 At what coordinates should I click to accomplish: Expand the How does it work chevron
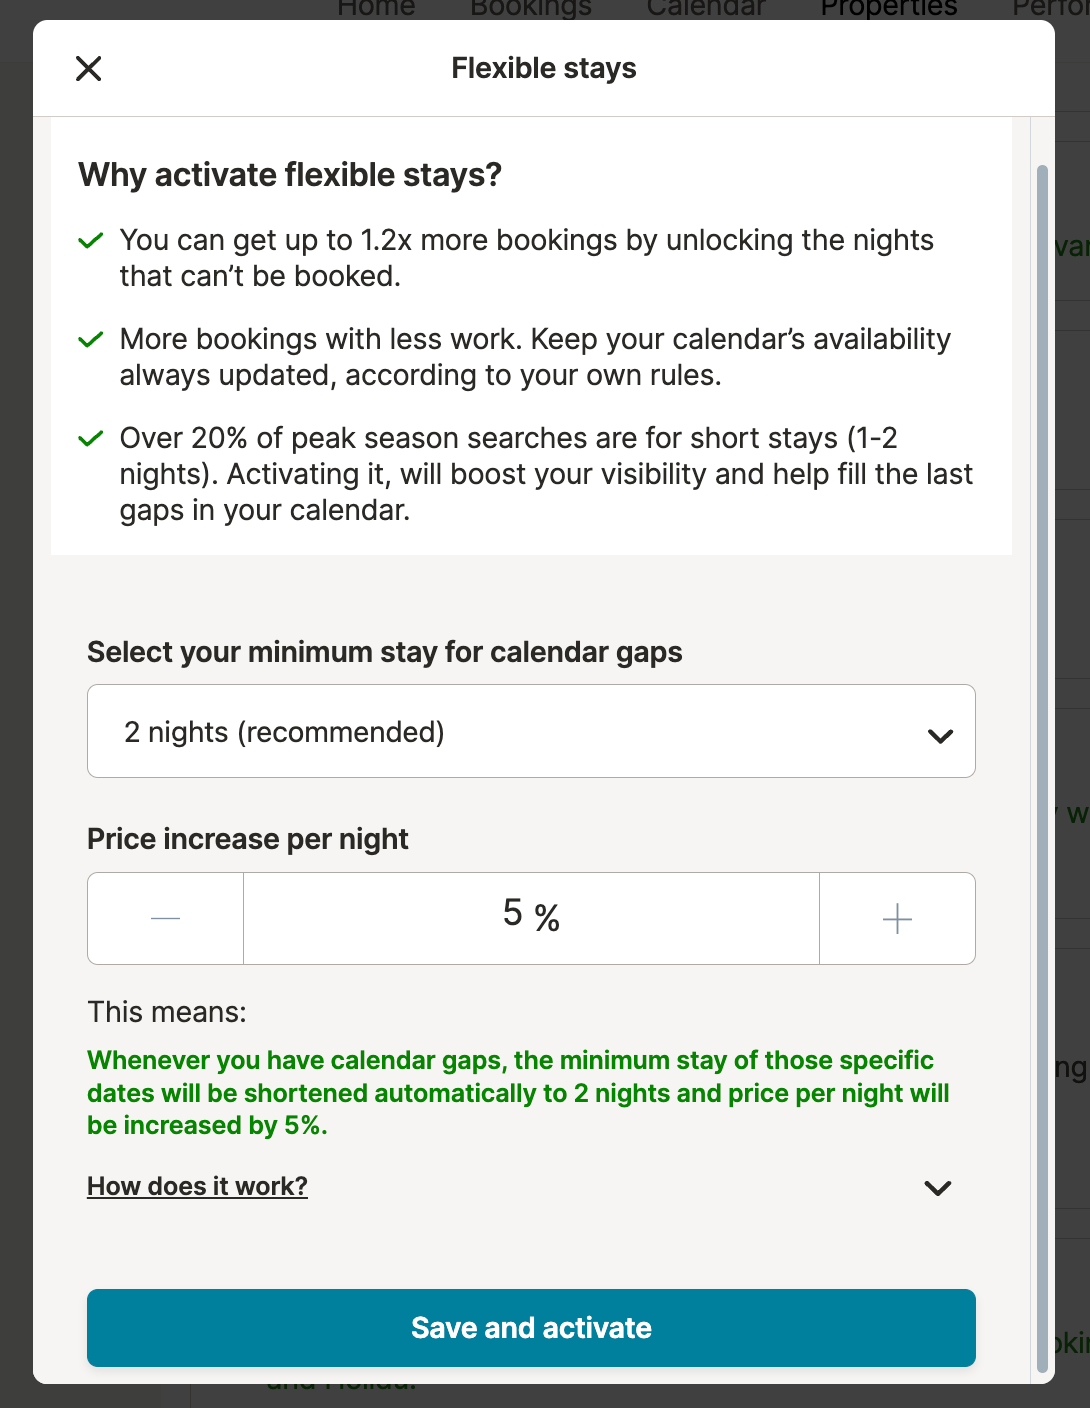[938, 1188]
